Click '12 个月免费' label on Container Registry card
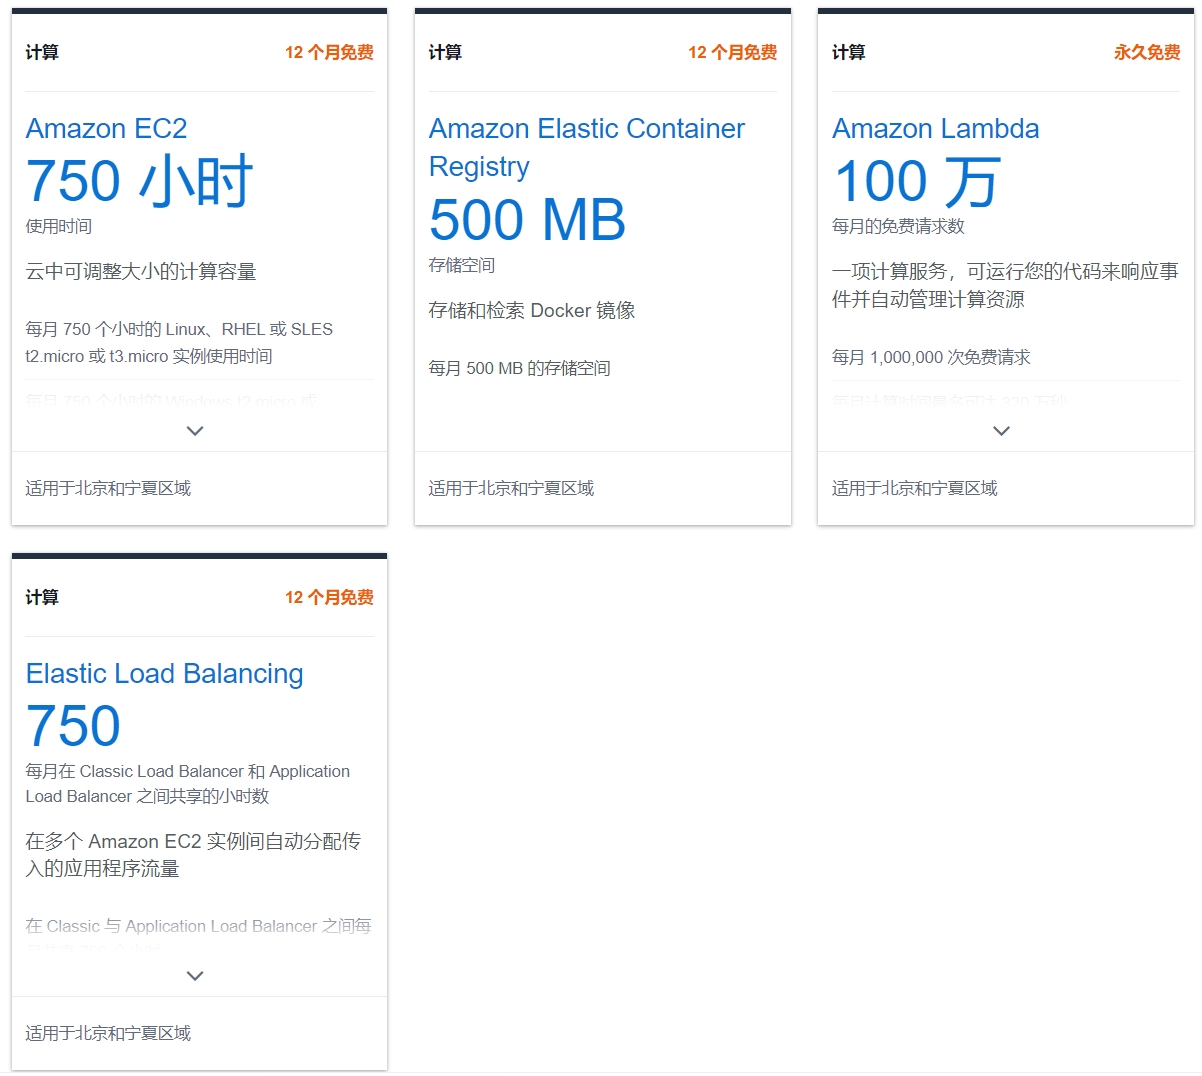Screen dimensions: 1202x1076 click(x=732, y=53)
